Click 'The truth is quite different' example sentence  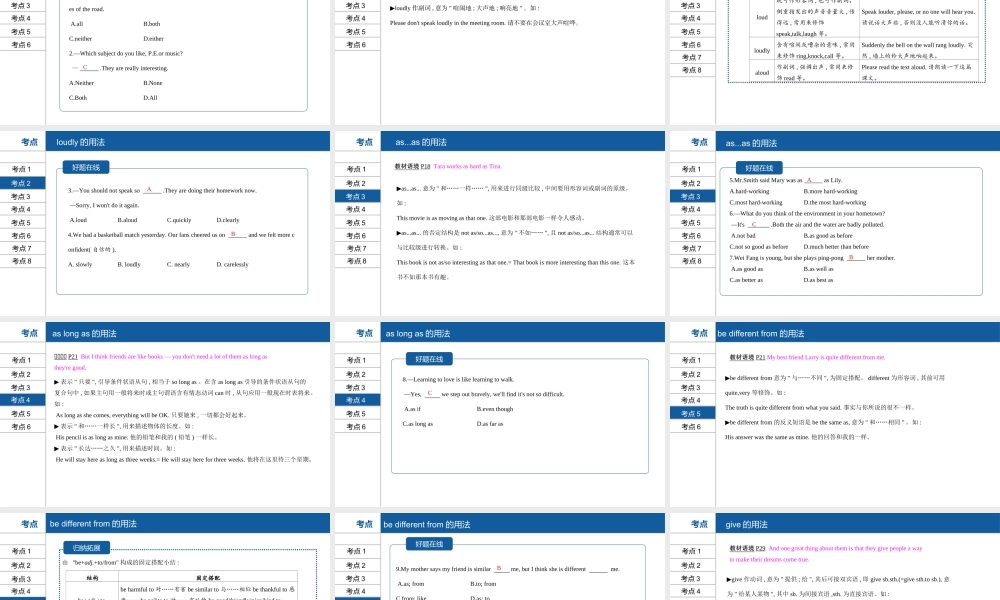pyautogui.click(x=776, y=407)
